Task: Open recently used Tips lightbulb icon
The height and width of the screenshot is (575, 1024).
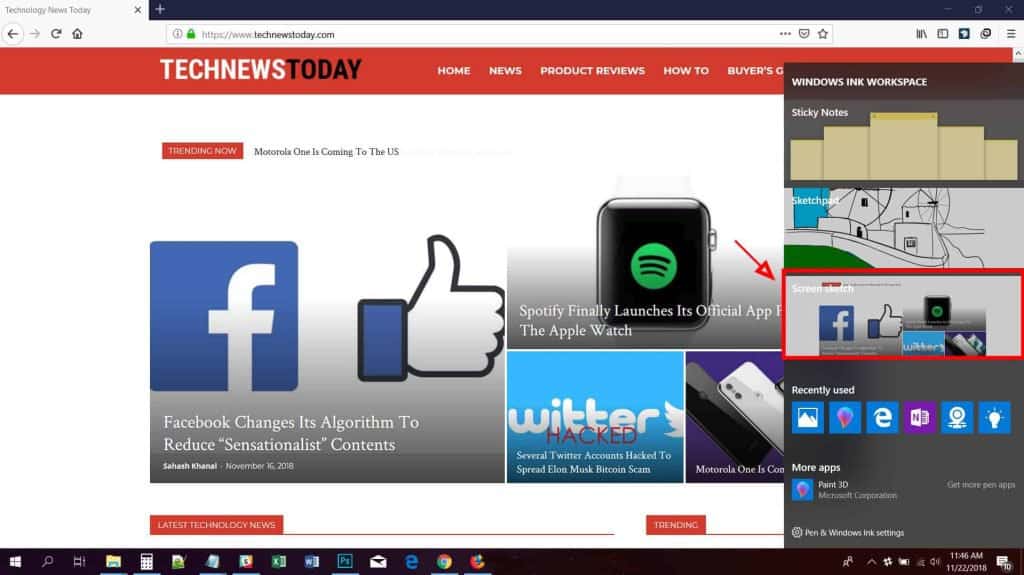Action: pos(994,418)
